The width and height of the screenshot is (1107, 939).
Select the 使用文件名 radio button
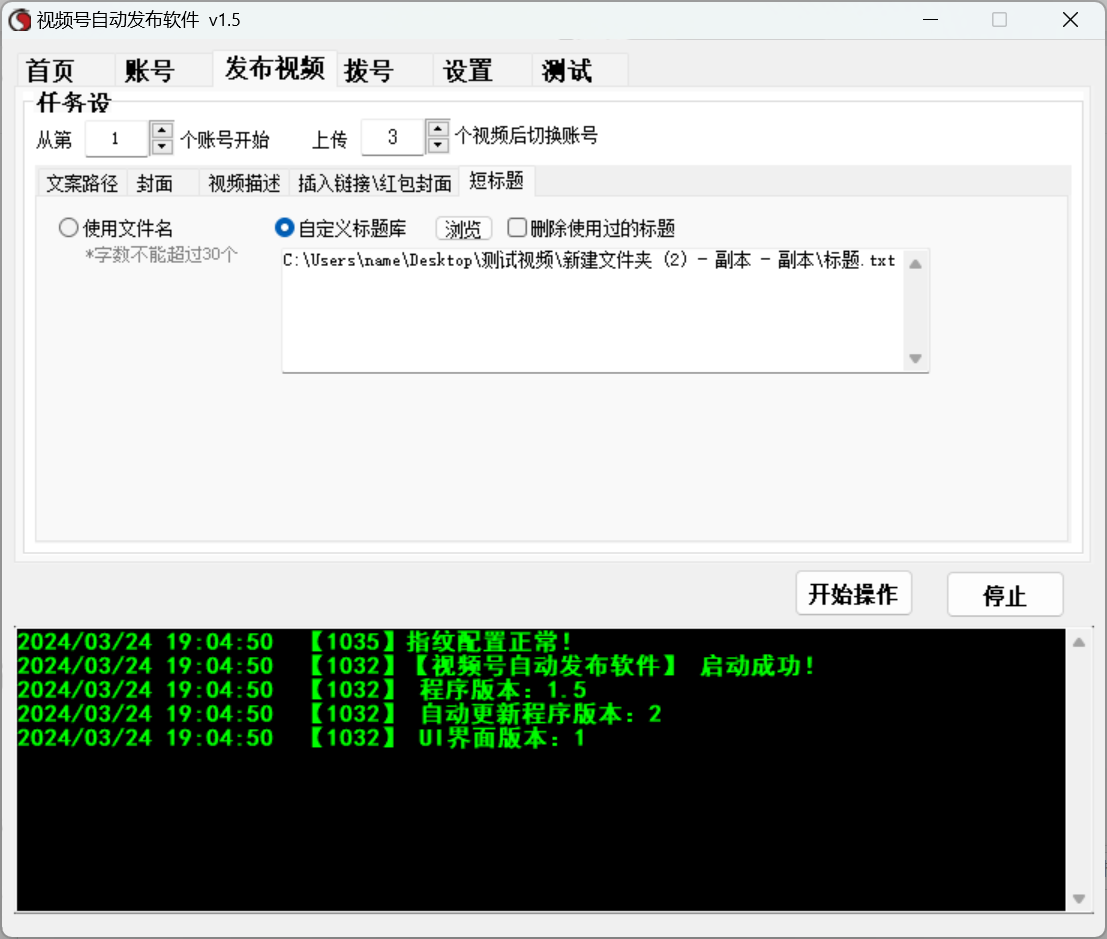coord(116,228)
